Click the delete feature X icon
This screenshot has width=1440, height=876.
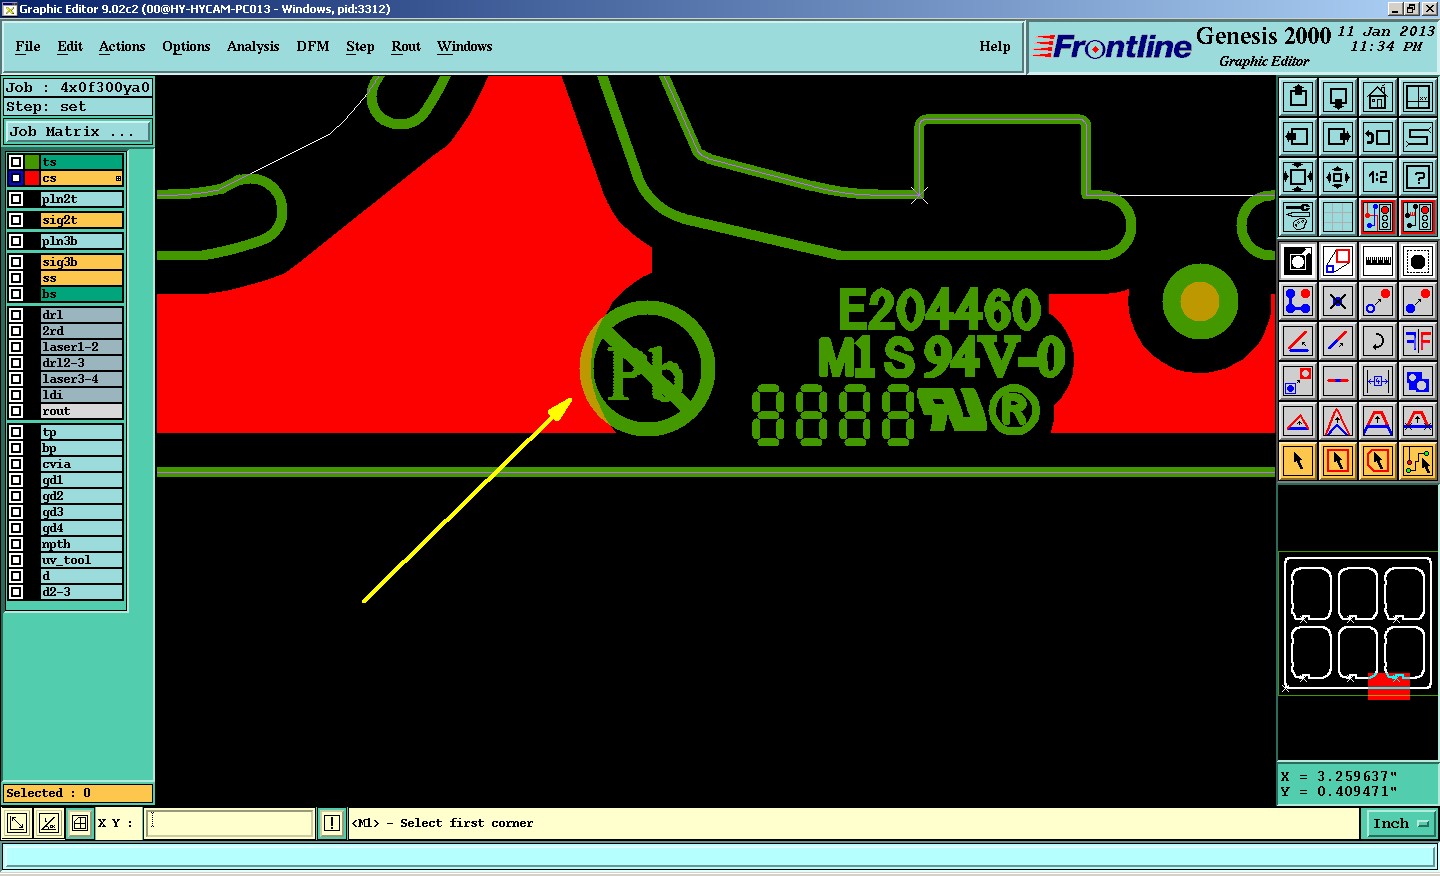pyautogui.click(x=1338, y=301)
